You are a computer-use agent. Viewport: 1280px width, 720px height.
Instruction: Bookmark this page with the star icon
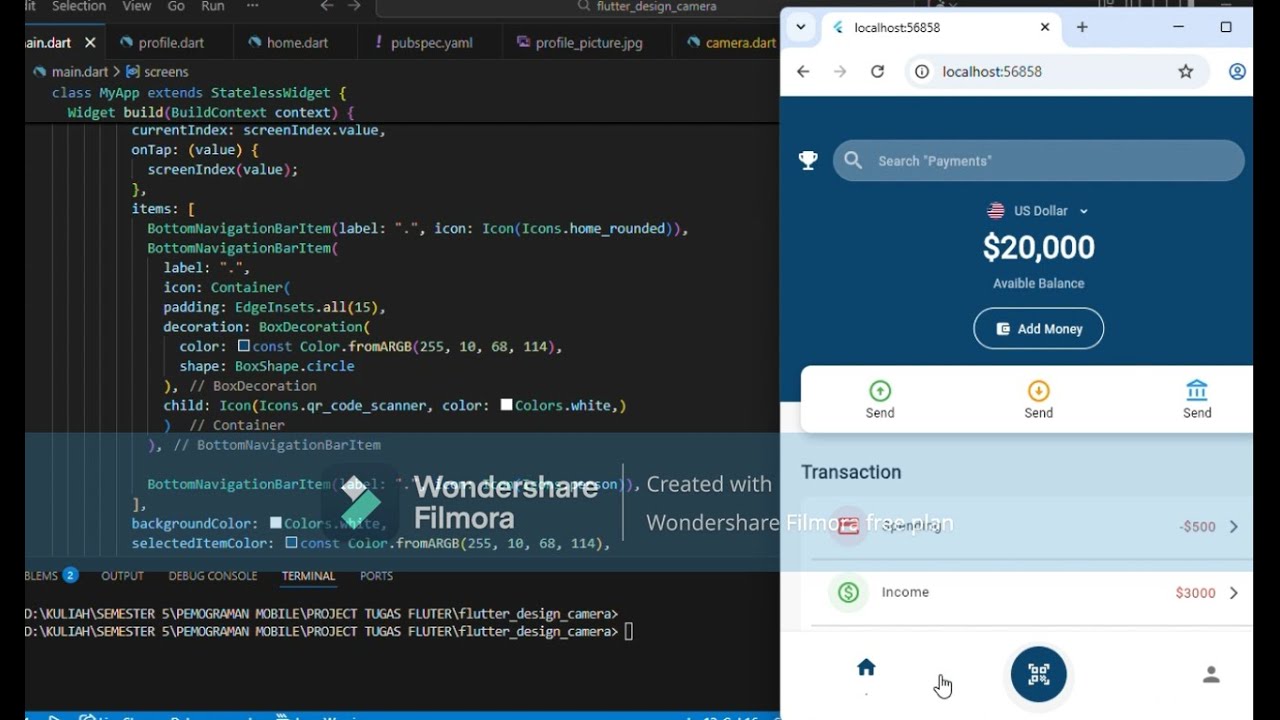1186,71
